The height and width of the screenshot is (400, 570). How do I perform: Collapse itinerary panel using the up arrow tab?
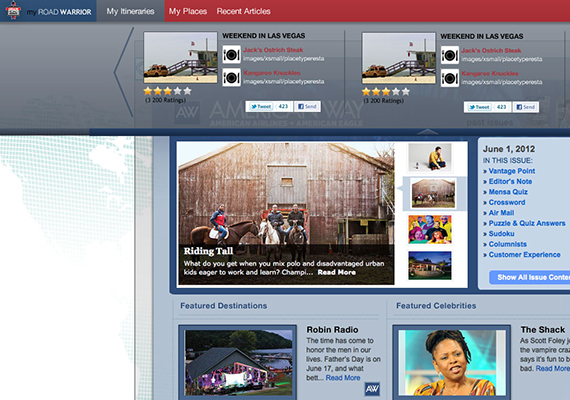428,132
